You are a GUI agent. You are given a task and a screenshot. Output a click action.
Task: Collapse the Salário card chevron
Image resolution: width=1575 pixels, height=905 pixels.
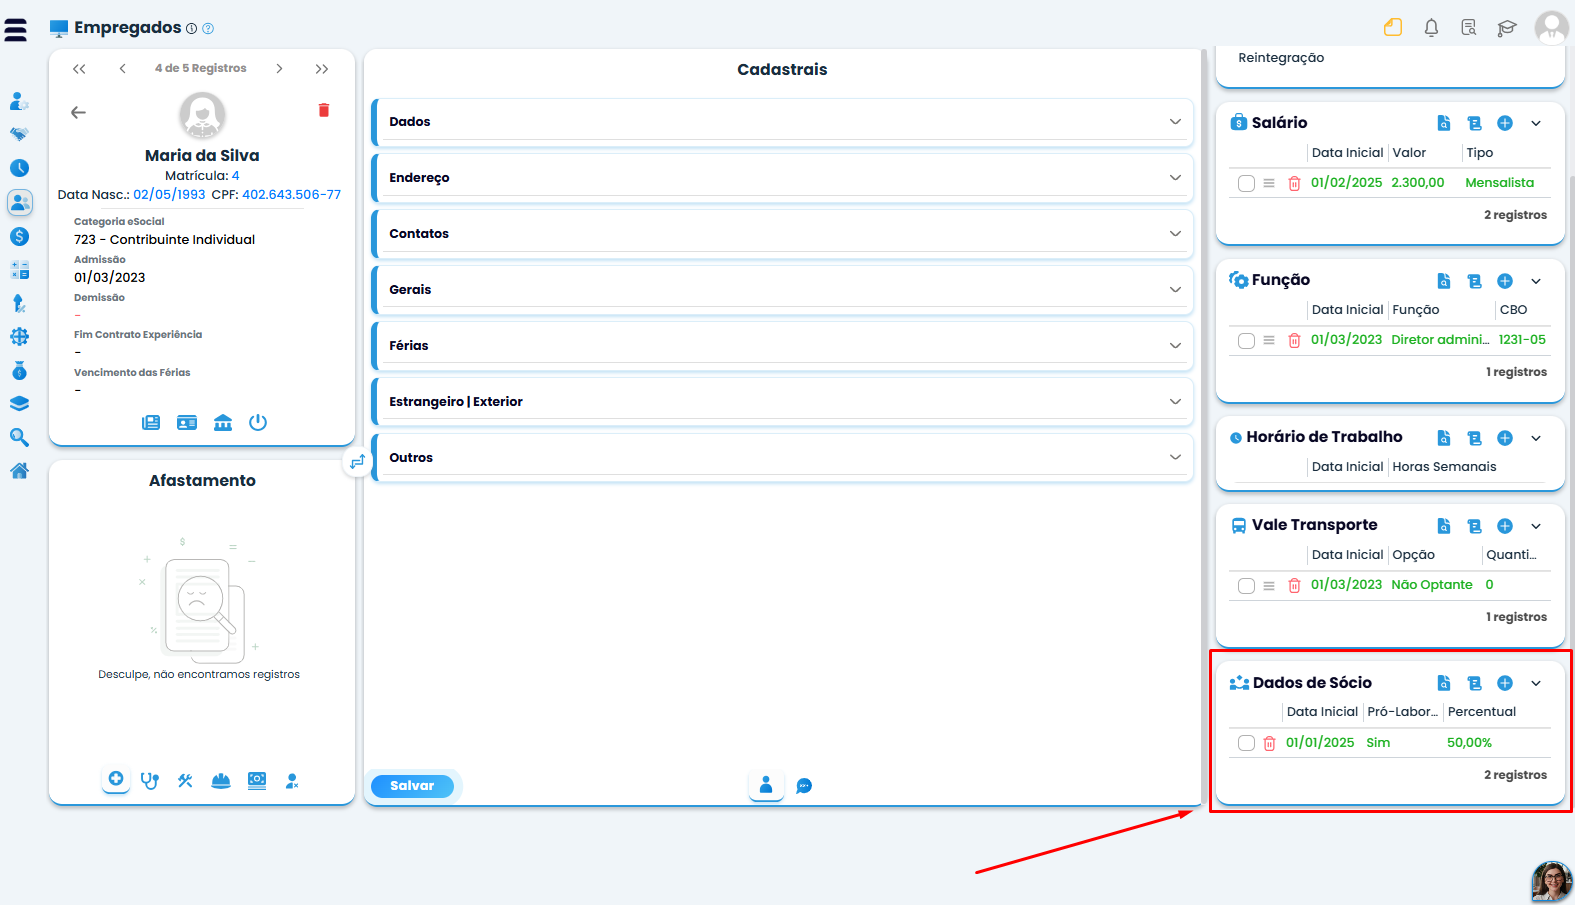pyautogui.click(x=1536, y=123)
